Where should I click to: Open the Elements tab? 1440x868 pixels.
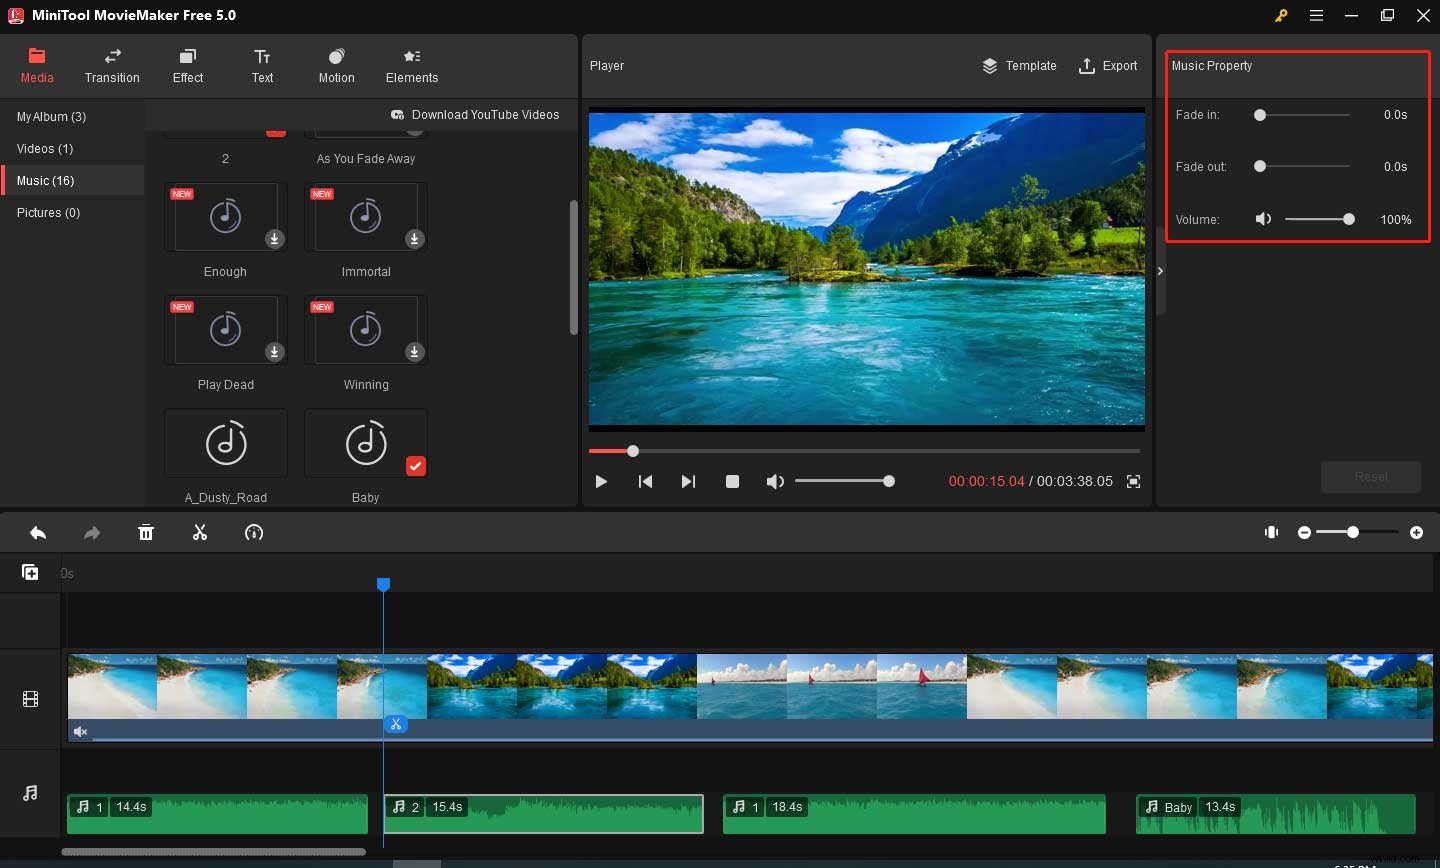[x=412, y=66]
